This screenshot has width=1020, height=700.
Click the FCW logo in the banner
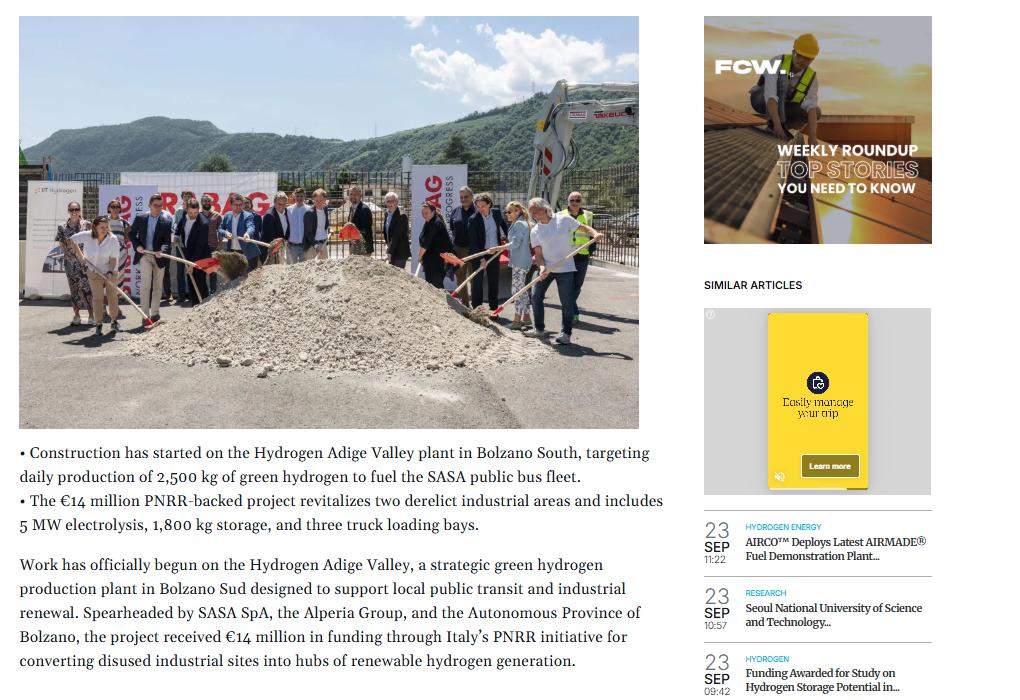click(749, 67)
